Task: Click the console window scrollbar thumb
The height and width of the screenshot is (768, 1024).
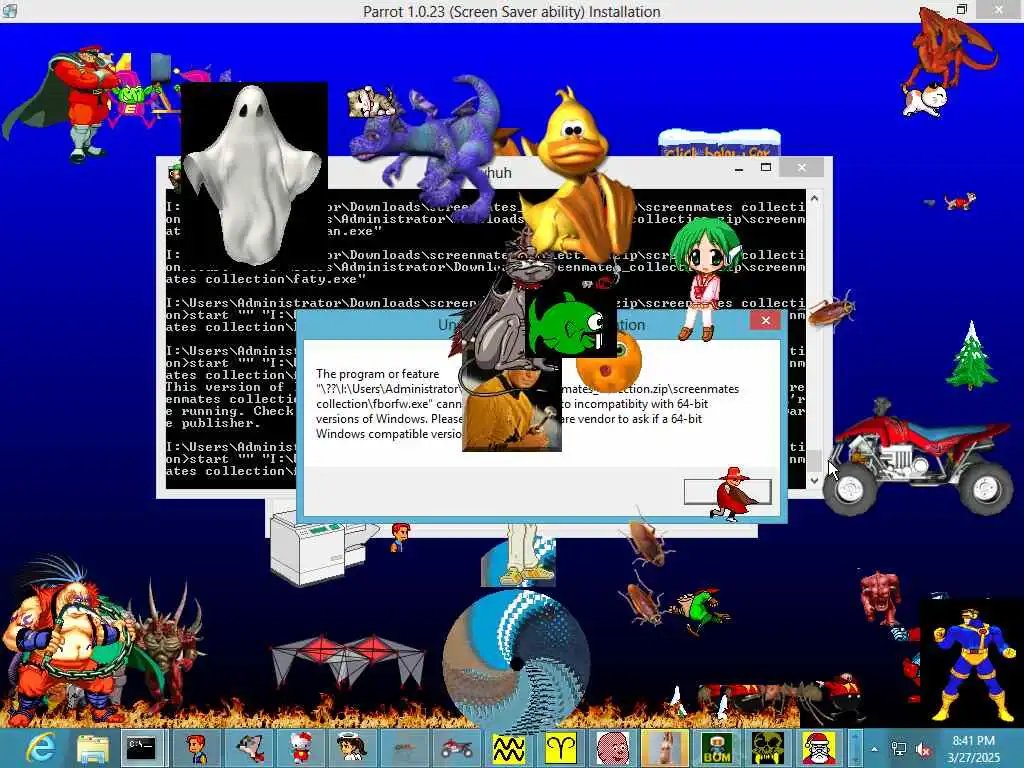Action: pyautogui.click(x=814, y=460)
